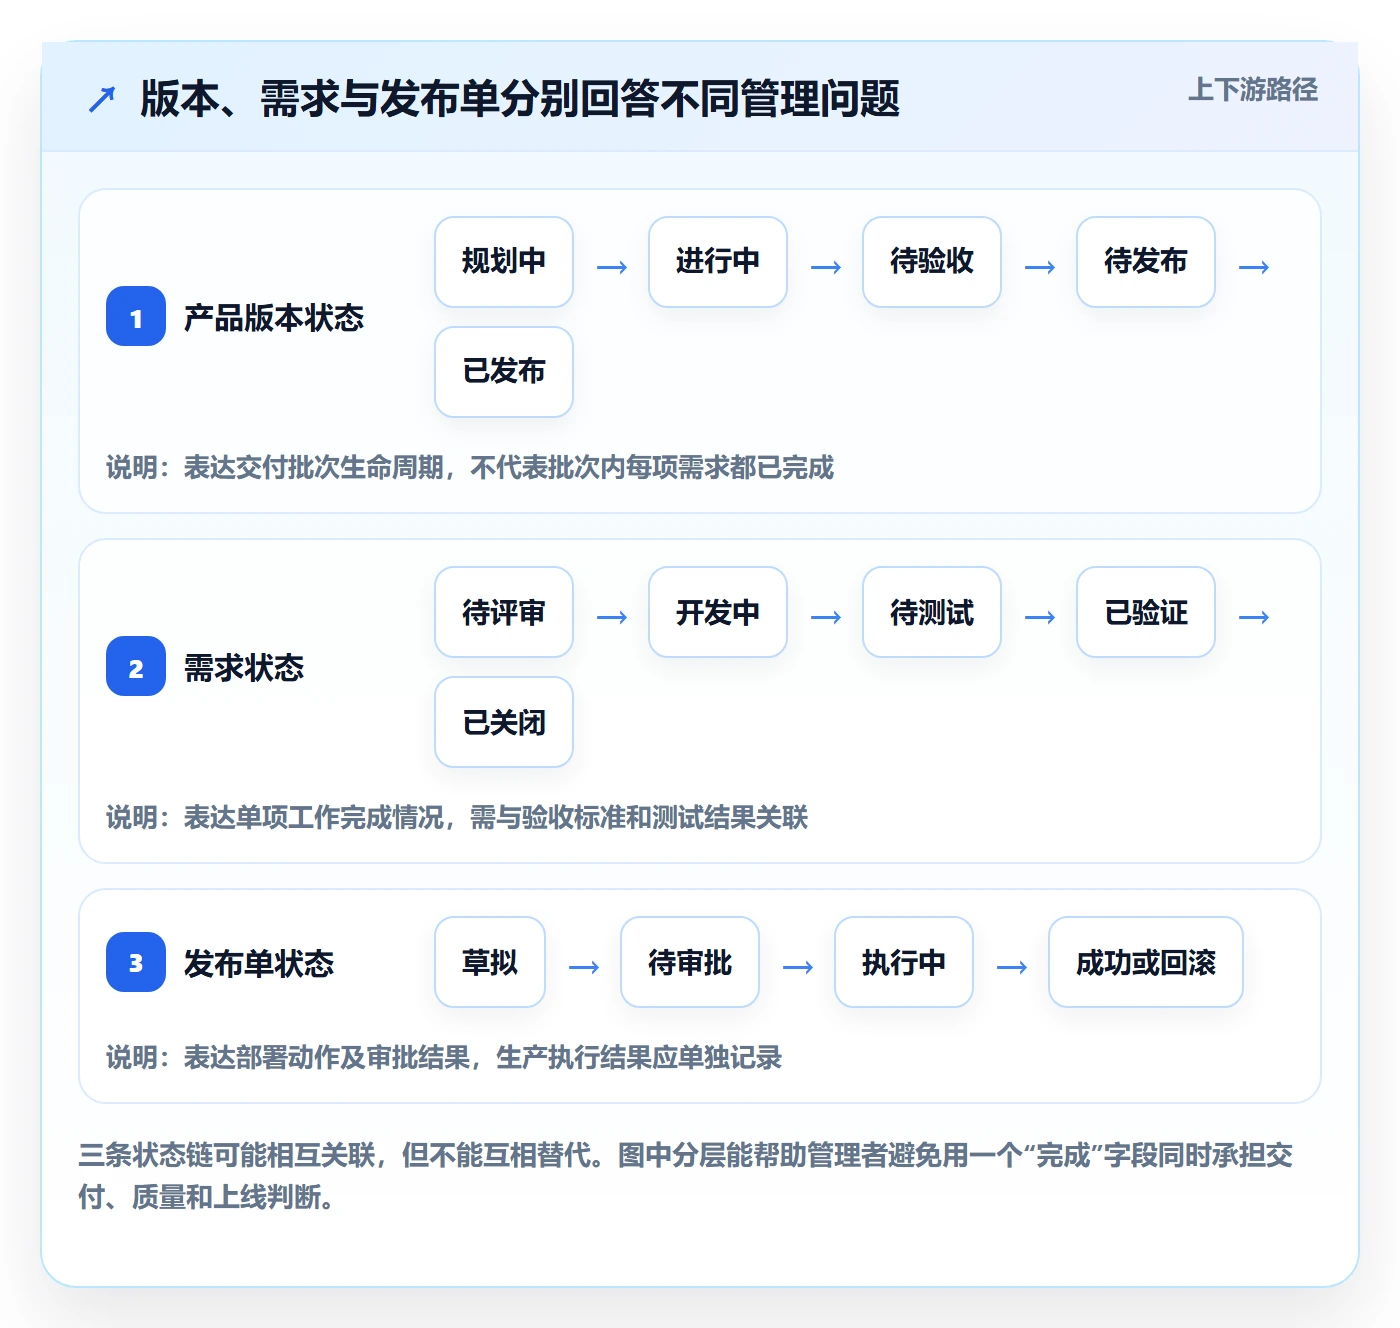Select the 进行中 status chip
This screenshot has height=1328, width=1400.
718,262
